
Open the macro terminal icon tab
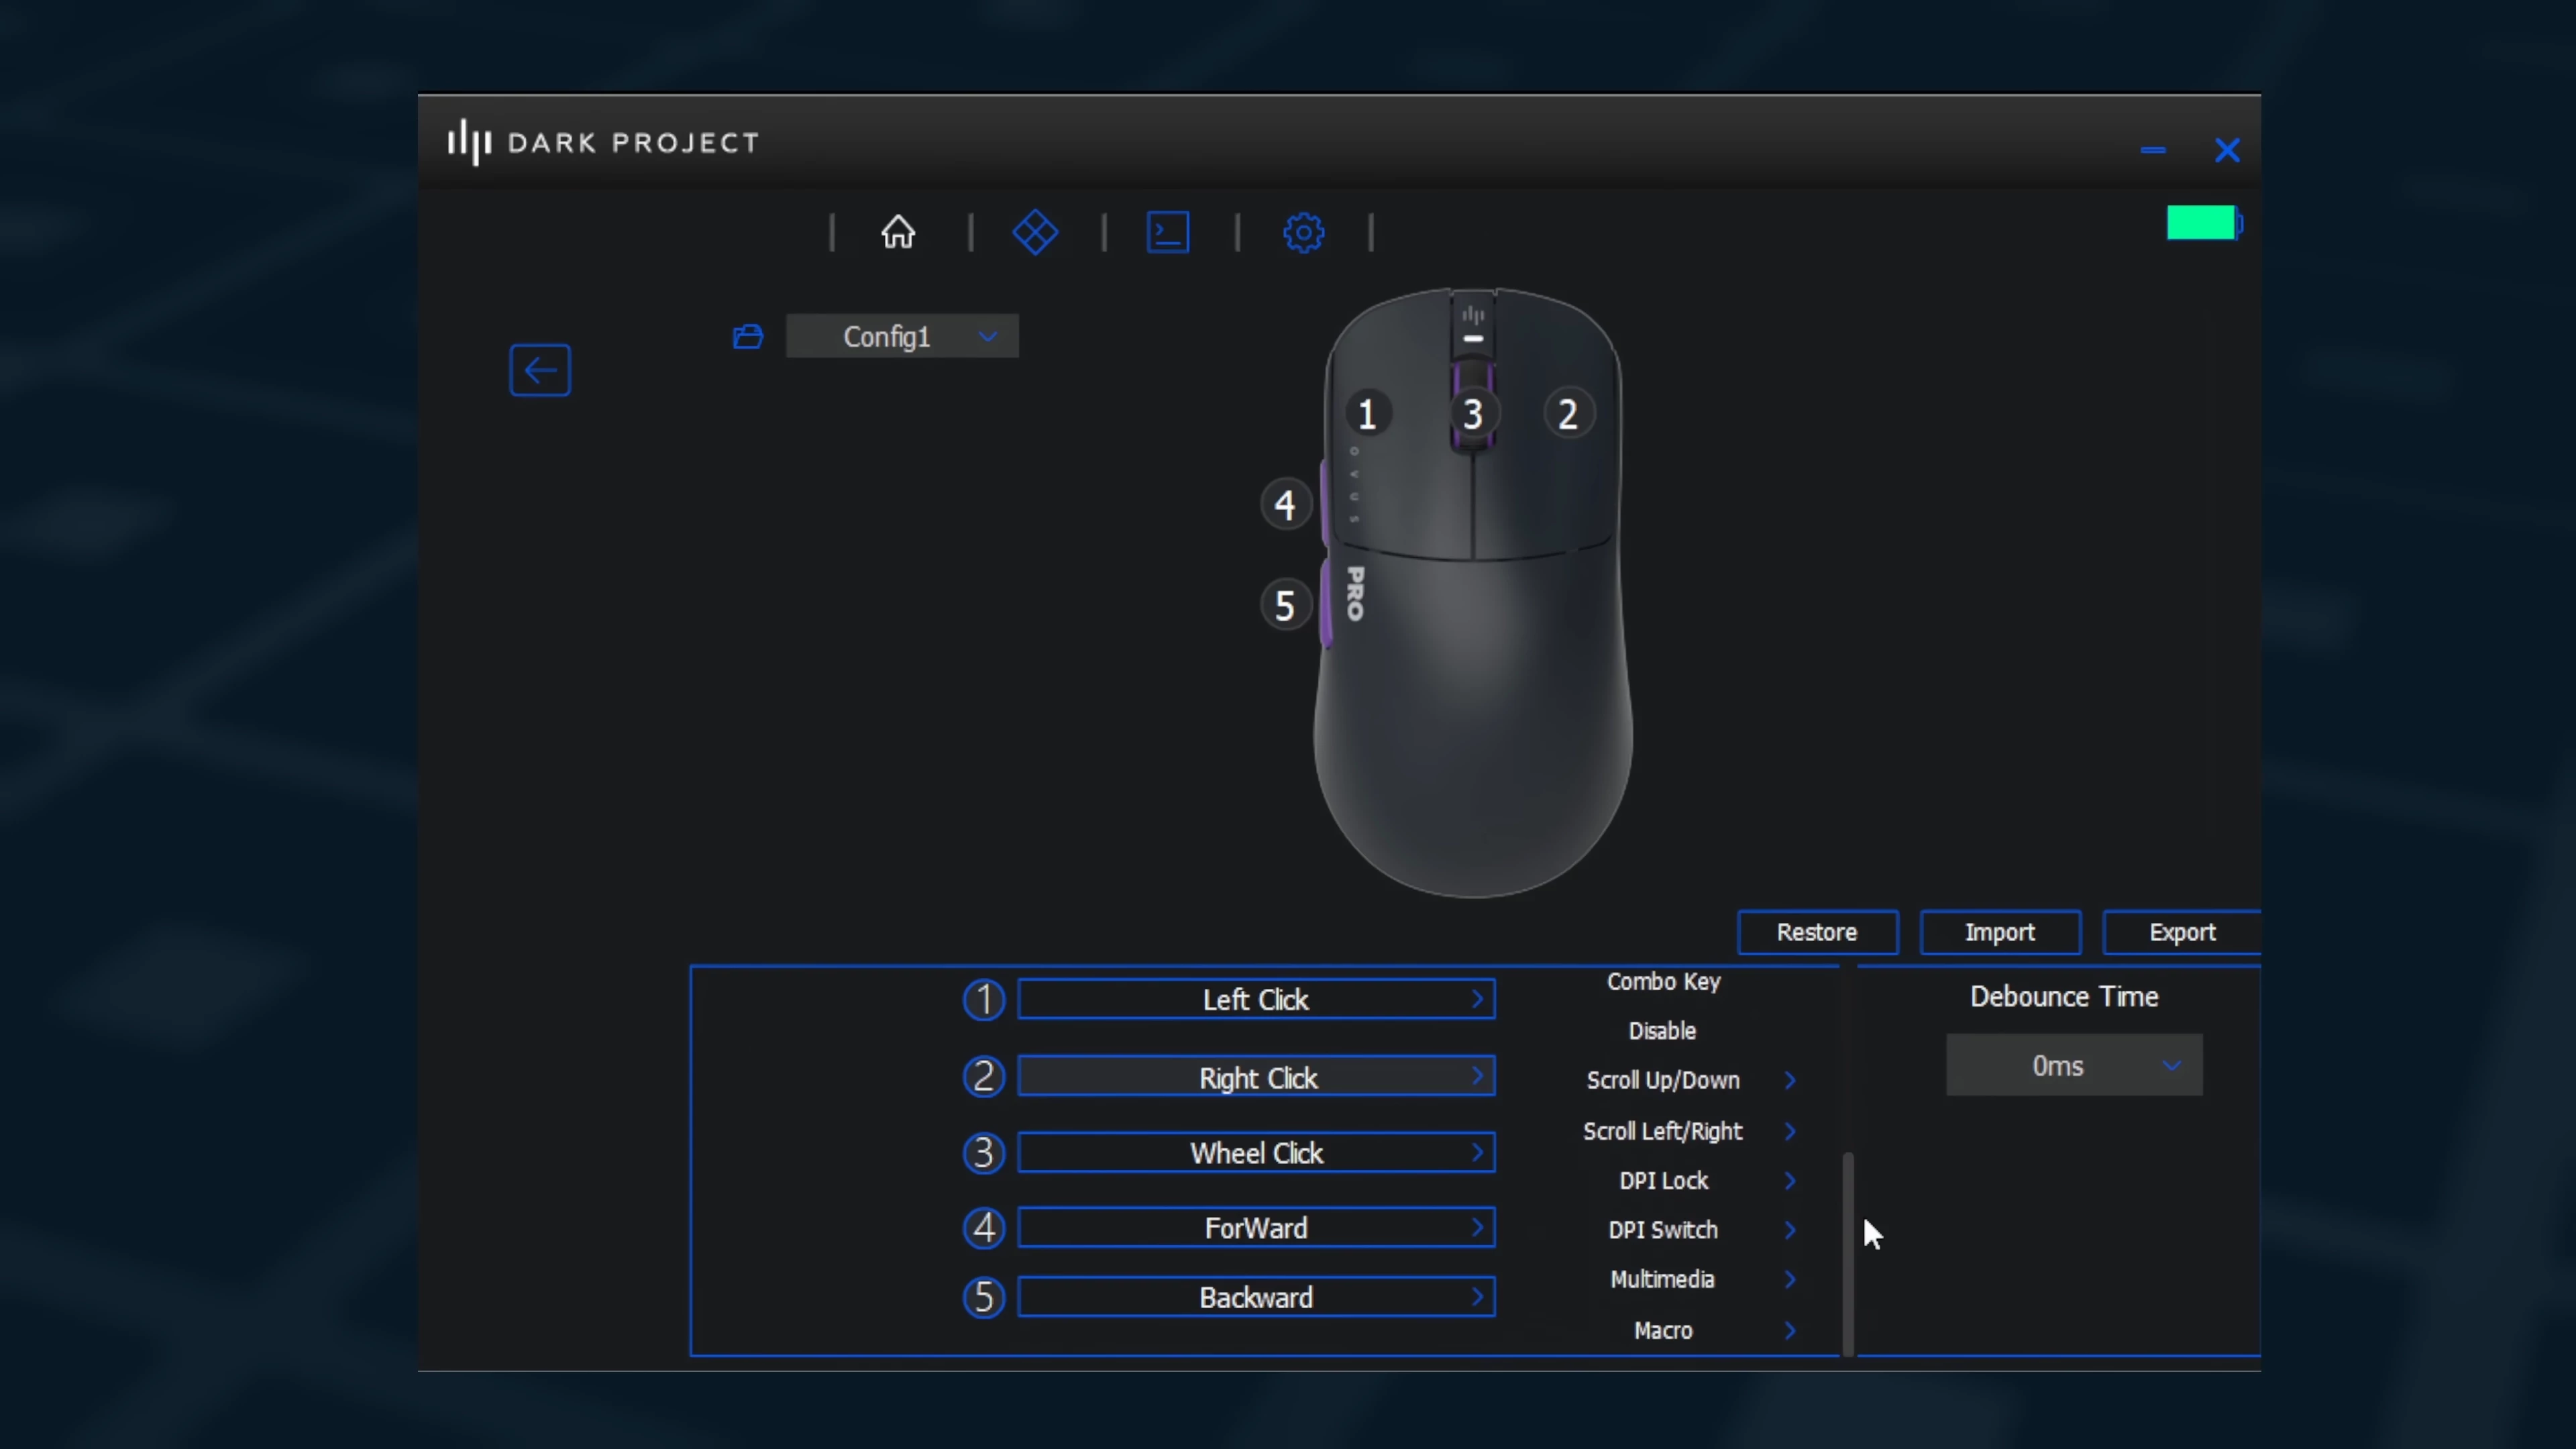(1167, 232)
